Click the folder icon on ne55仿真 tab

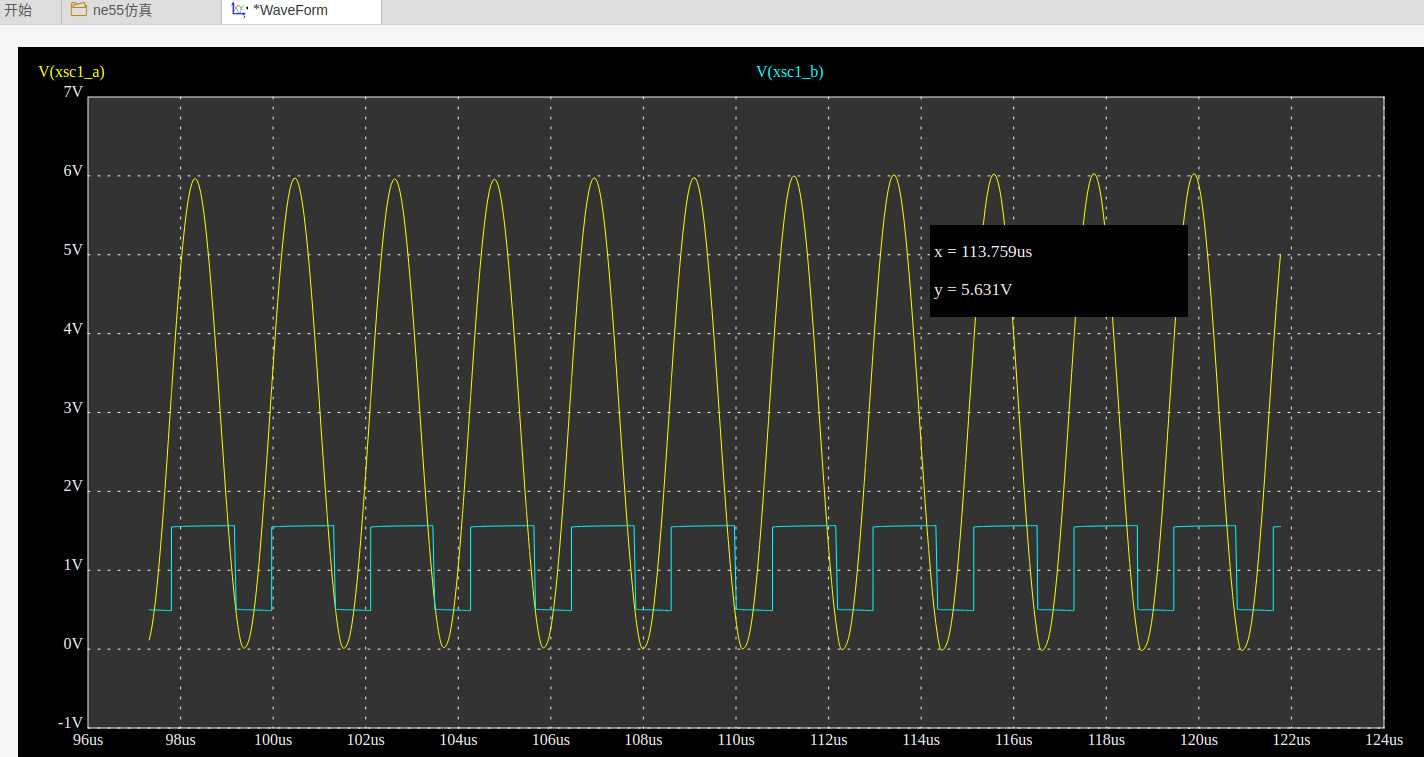click(x=78, y=10)
